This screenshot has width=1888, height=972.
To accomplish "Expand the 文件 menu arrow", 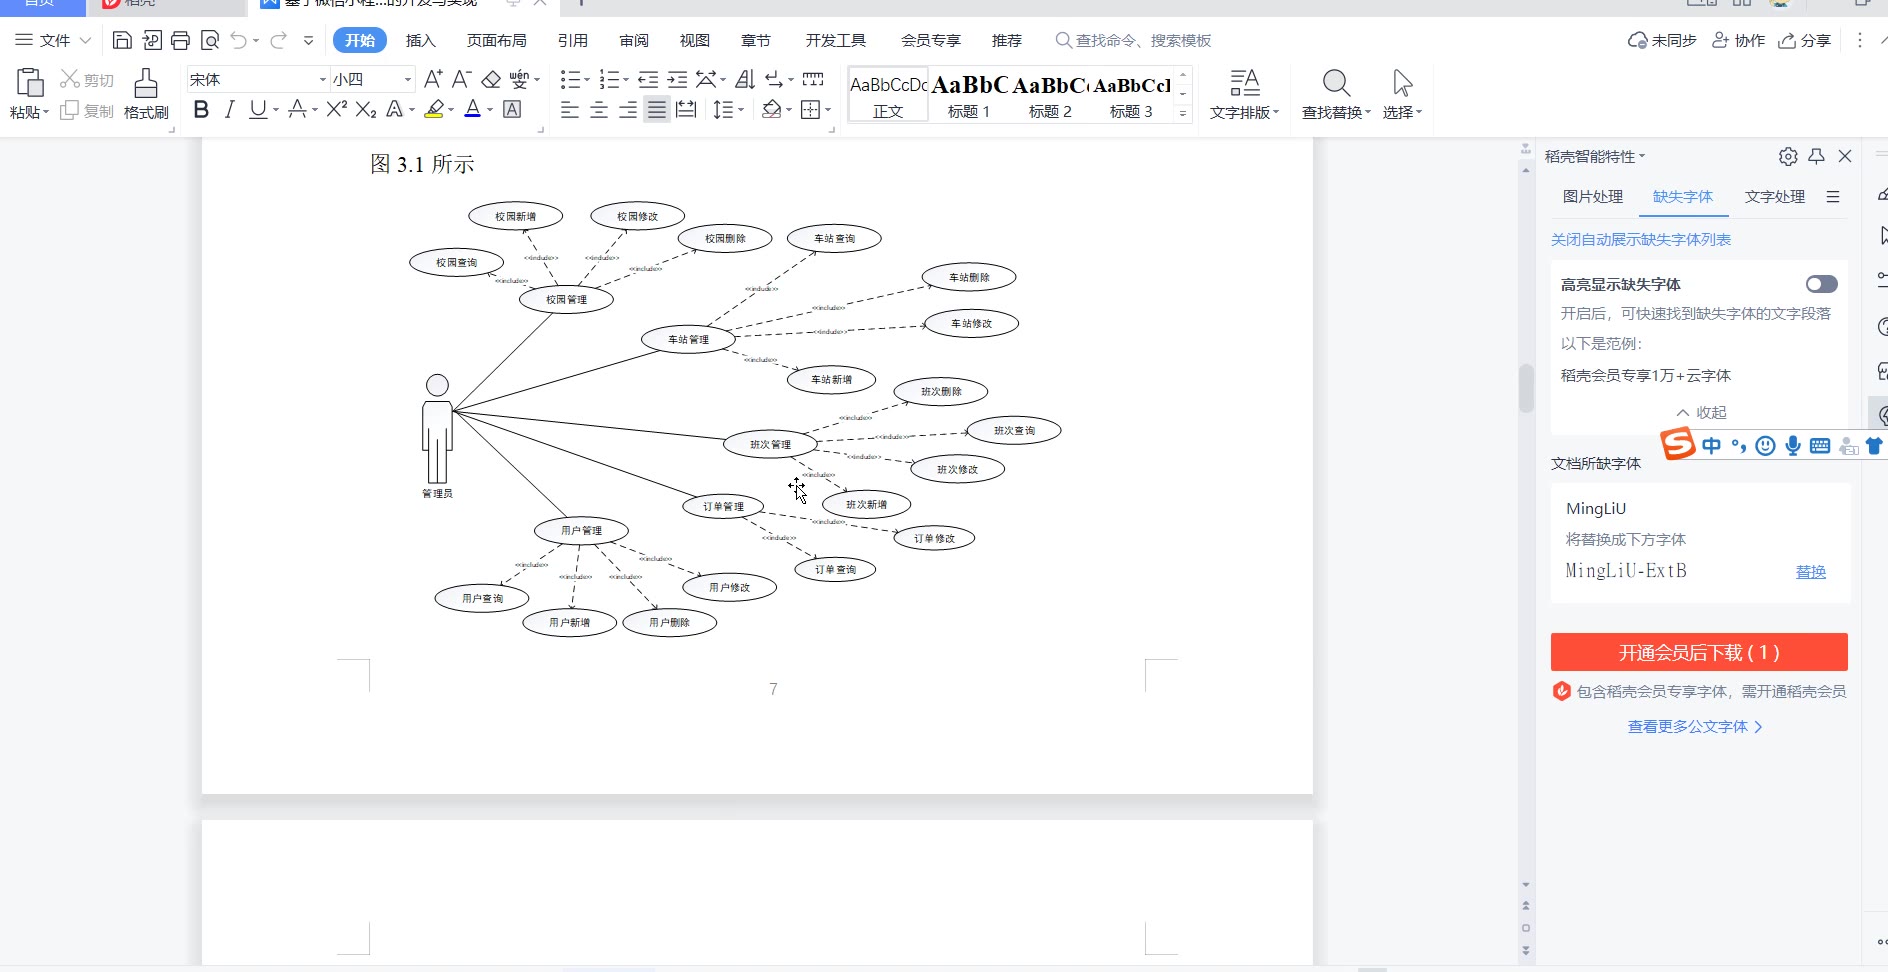I will [85, 40].
